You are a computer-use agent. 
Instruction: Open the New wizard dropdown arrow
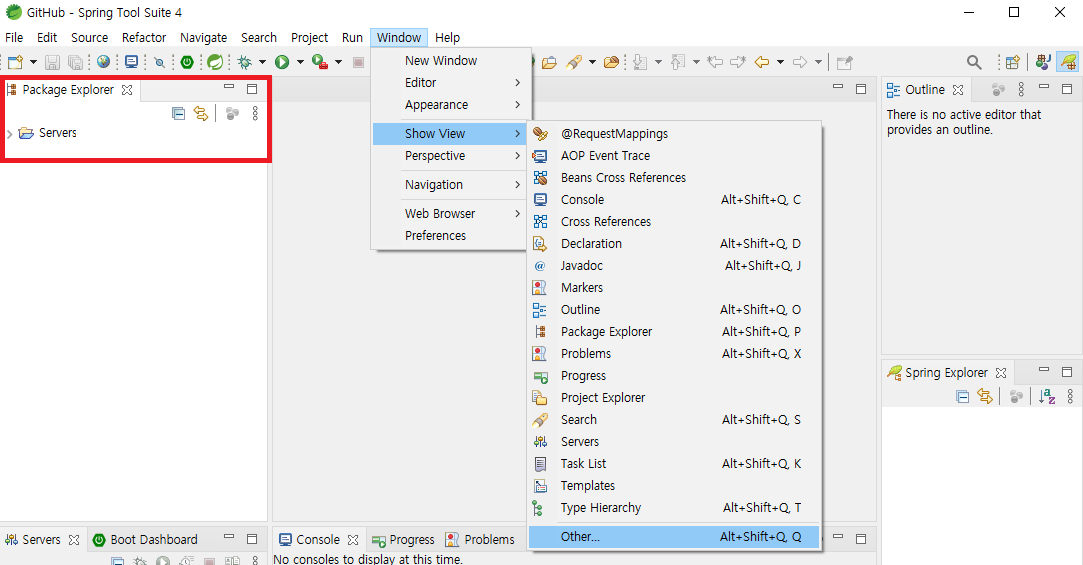(32, 62)
